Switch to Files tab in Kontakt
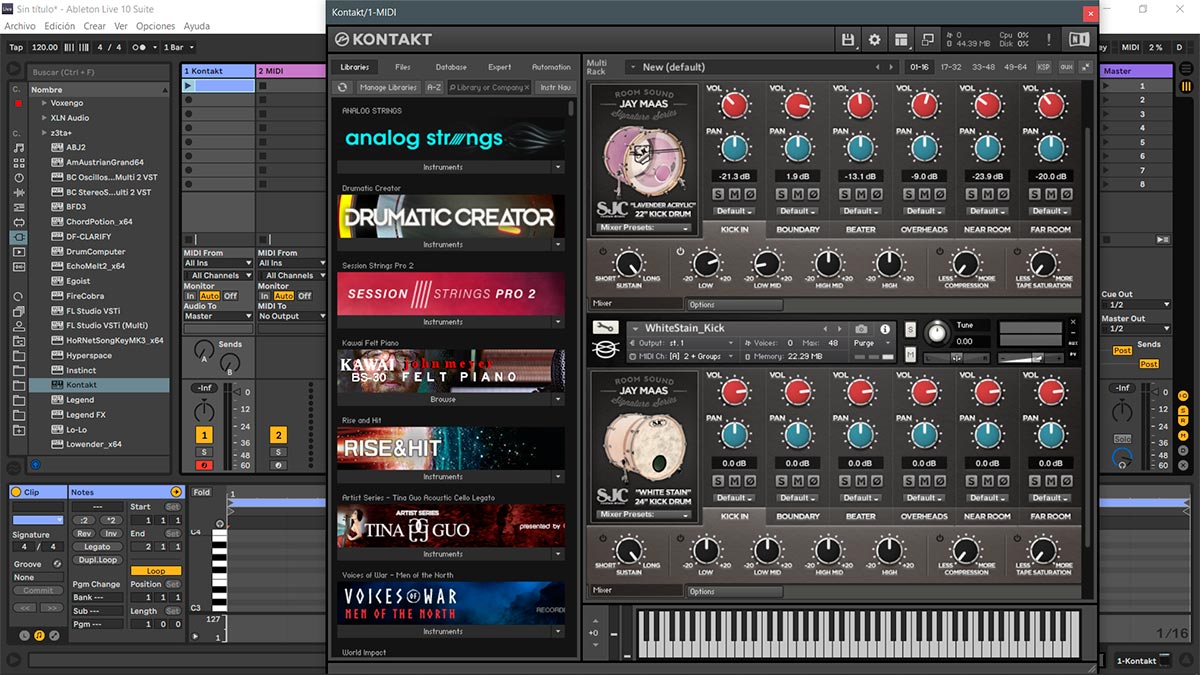Image resolution: width=1200 pixels, height=675 pixels. pos(403,67)
